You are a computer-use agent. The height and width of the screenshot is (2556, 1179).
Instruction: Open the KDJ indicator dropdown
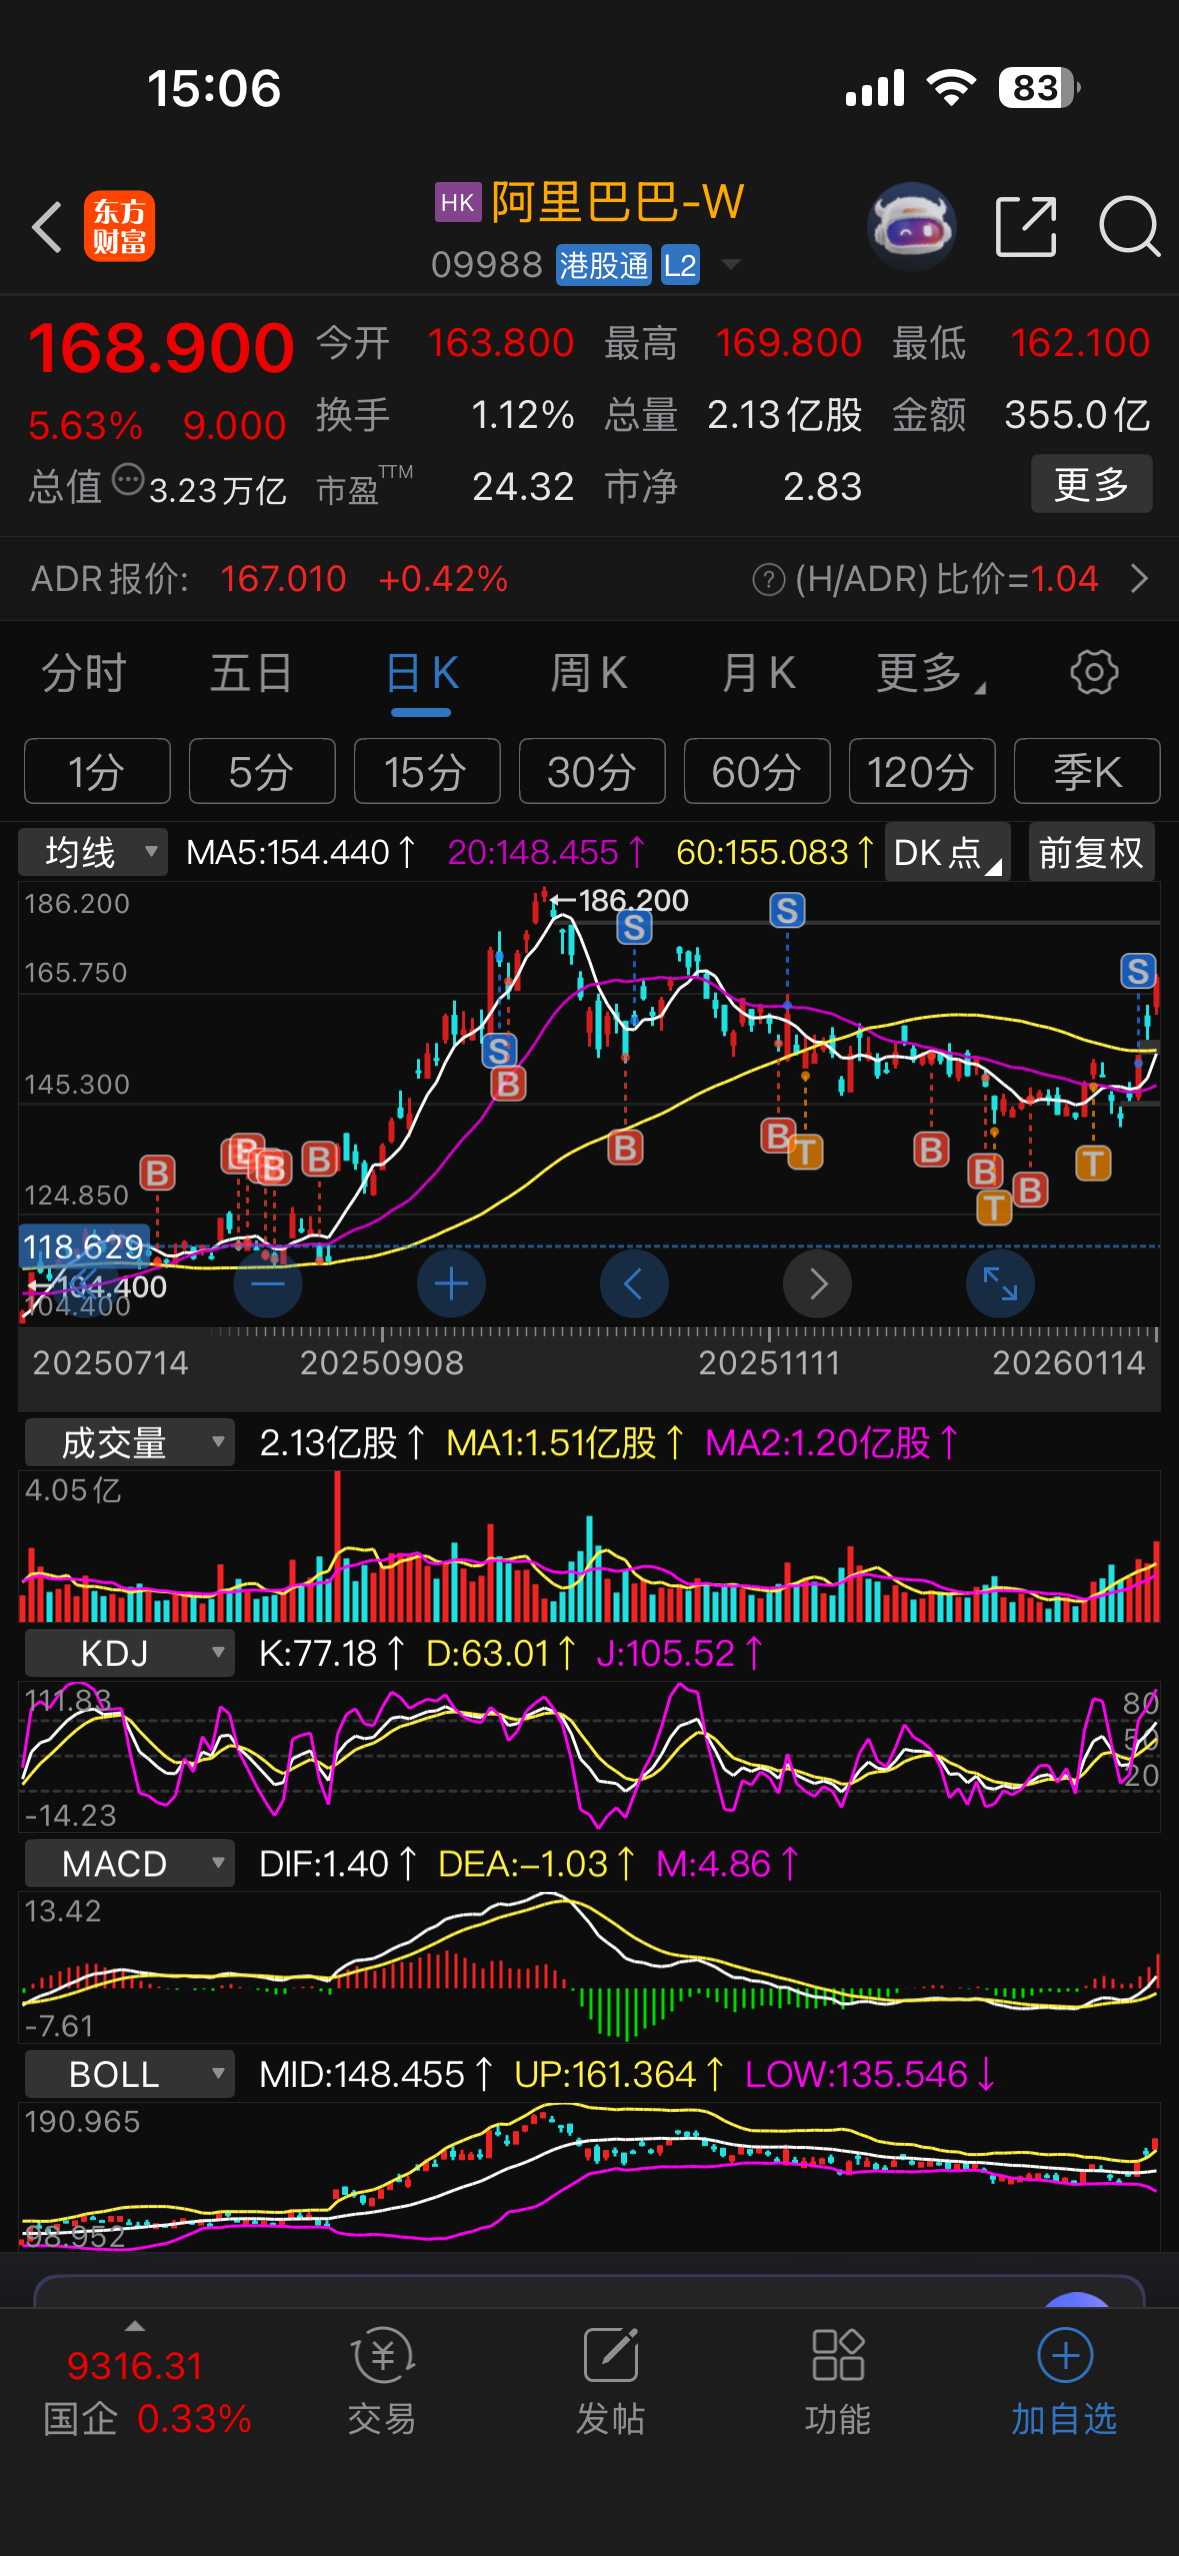pyautogui.click(x=130, y=1653)
